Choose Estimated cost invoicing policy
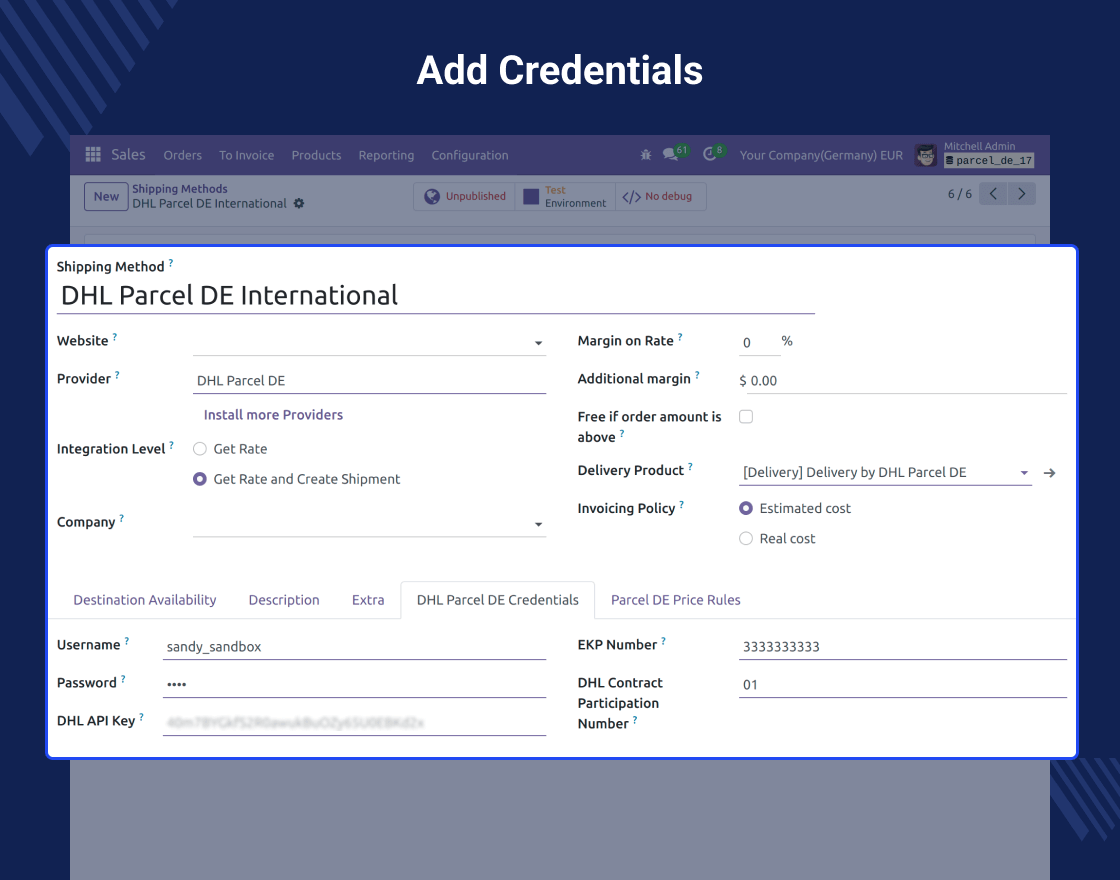This screenshot has height=880, width=1120. point(746,508)
